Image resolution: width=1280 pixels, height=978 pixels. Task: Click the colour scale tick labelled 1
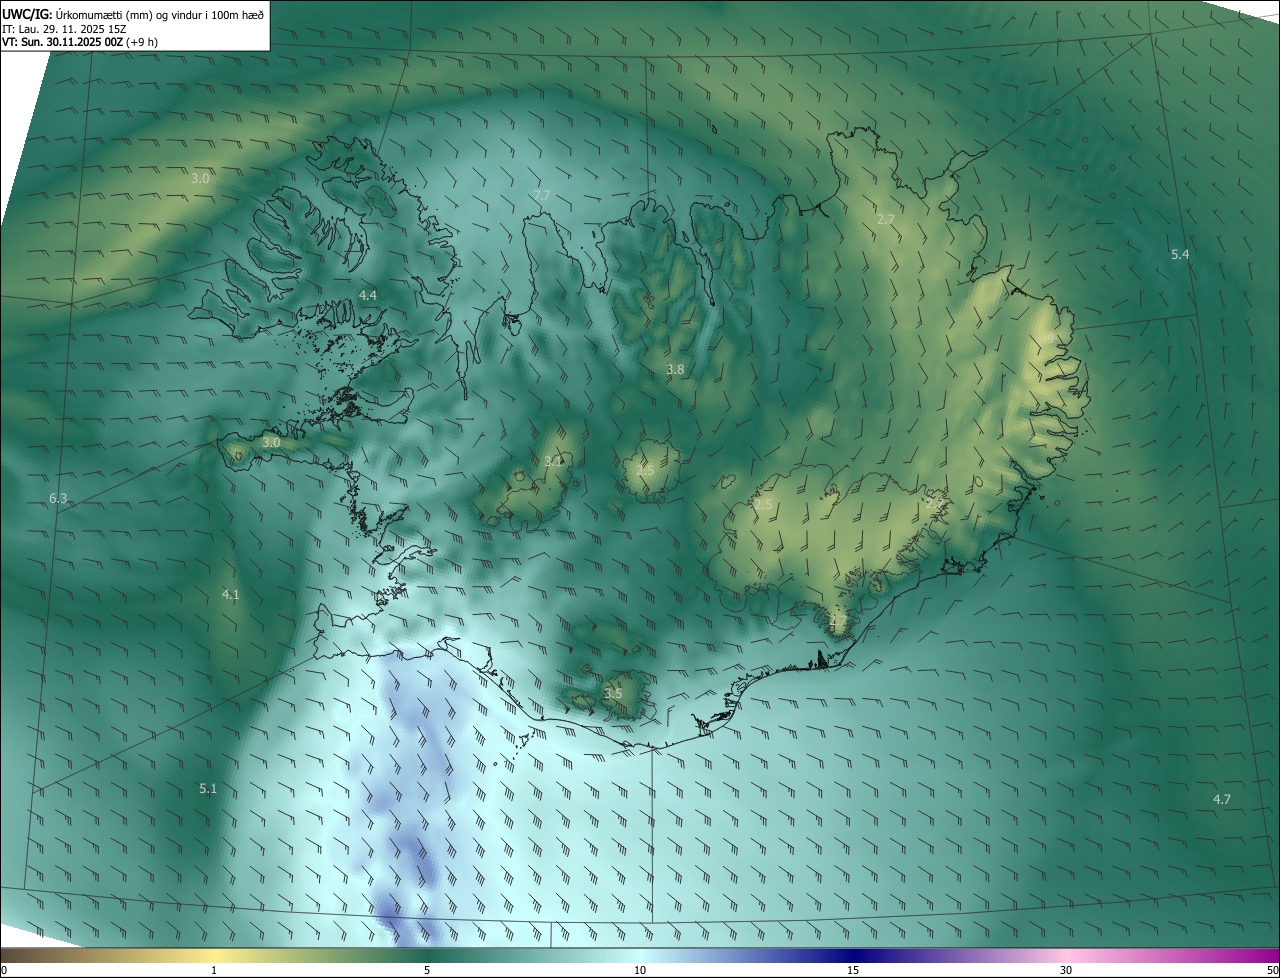click(214, 970)
